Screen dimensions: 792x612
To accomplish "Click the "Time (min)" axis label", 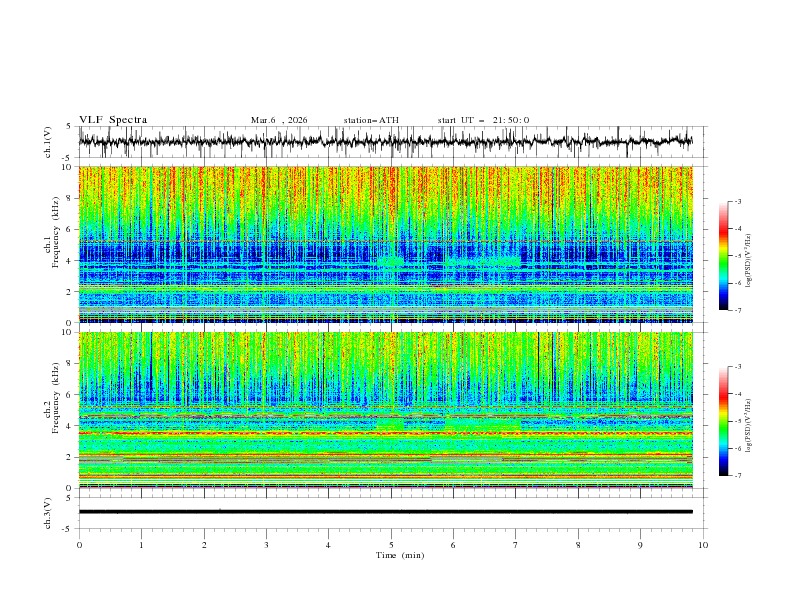I will 400,555.
